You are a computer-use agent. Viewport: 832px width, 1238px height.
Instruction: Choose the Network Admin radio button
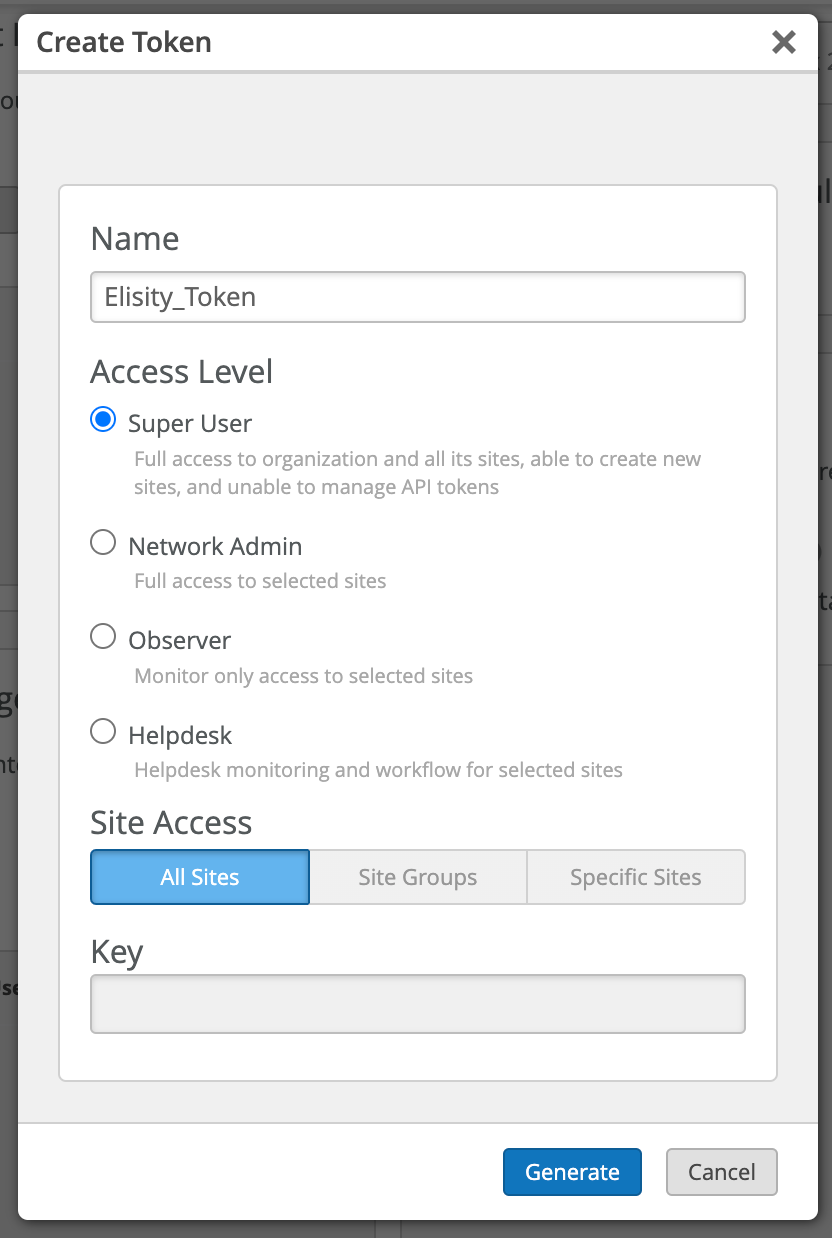pyautogui.click(x=103, y=543)
